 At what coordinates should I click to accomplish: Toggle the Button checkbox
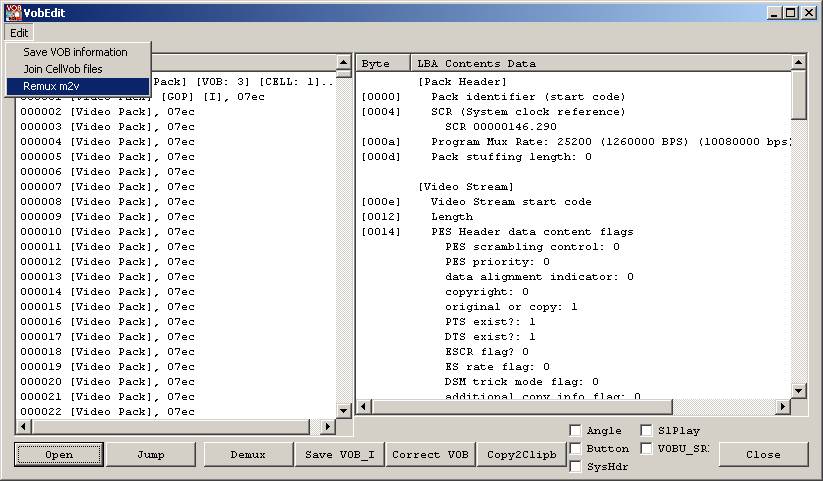click(576, 448)
